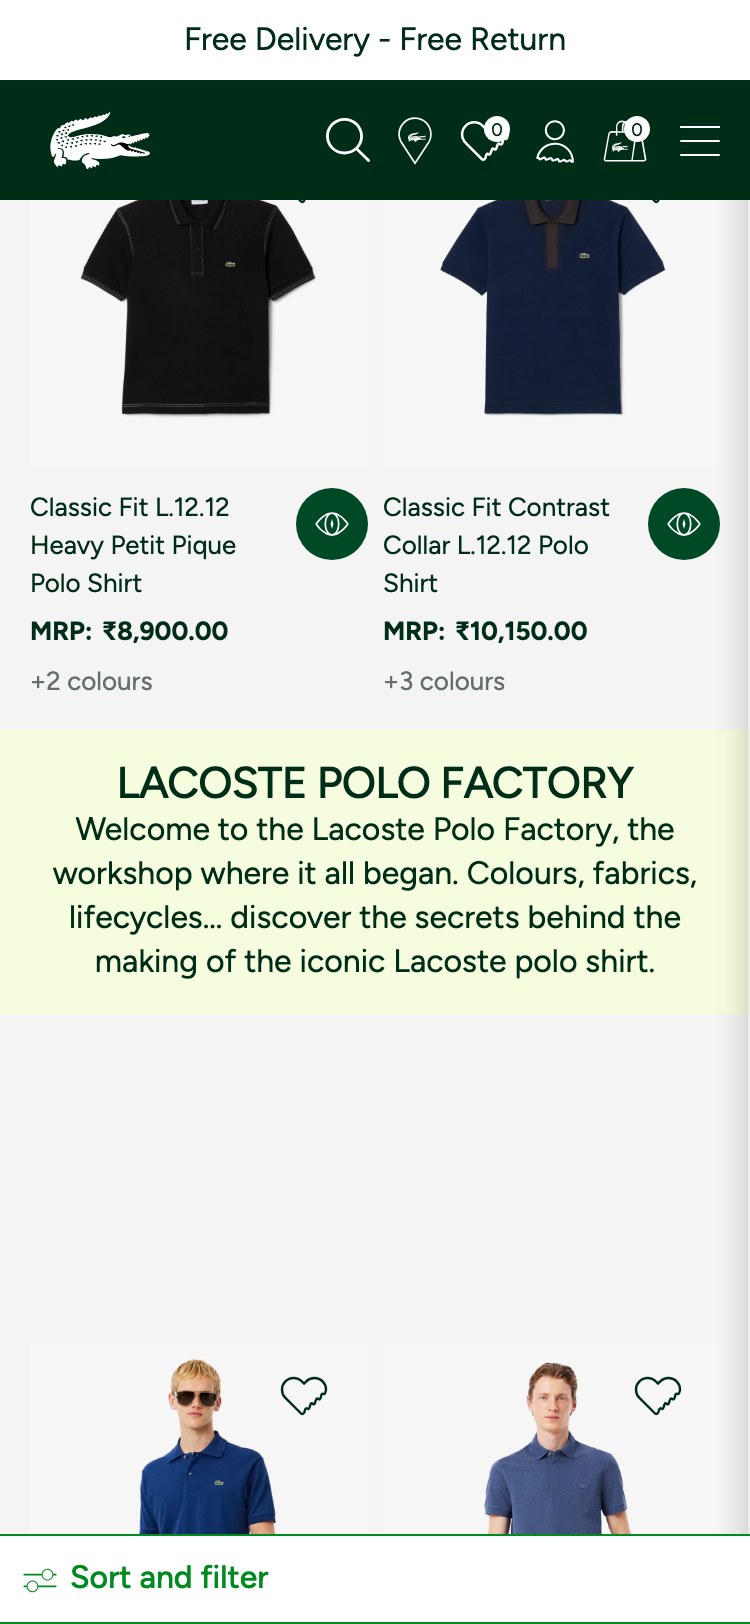The width and height of the screenshot is (750, 1624).
Task: Open the store locator pin icon
Action: [x=413, y=140]
